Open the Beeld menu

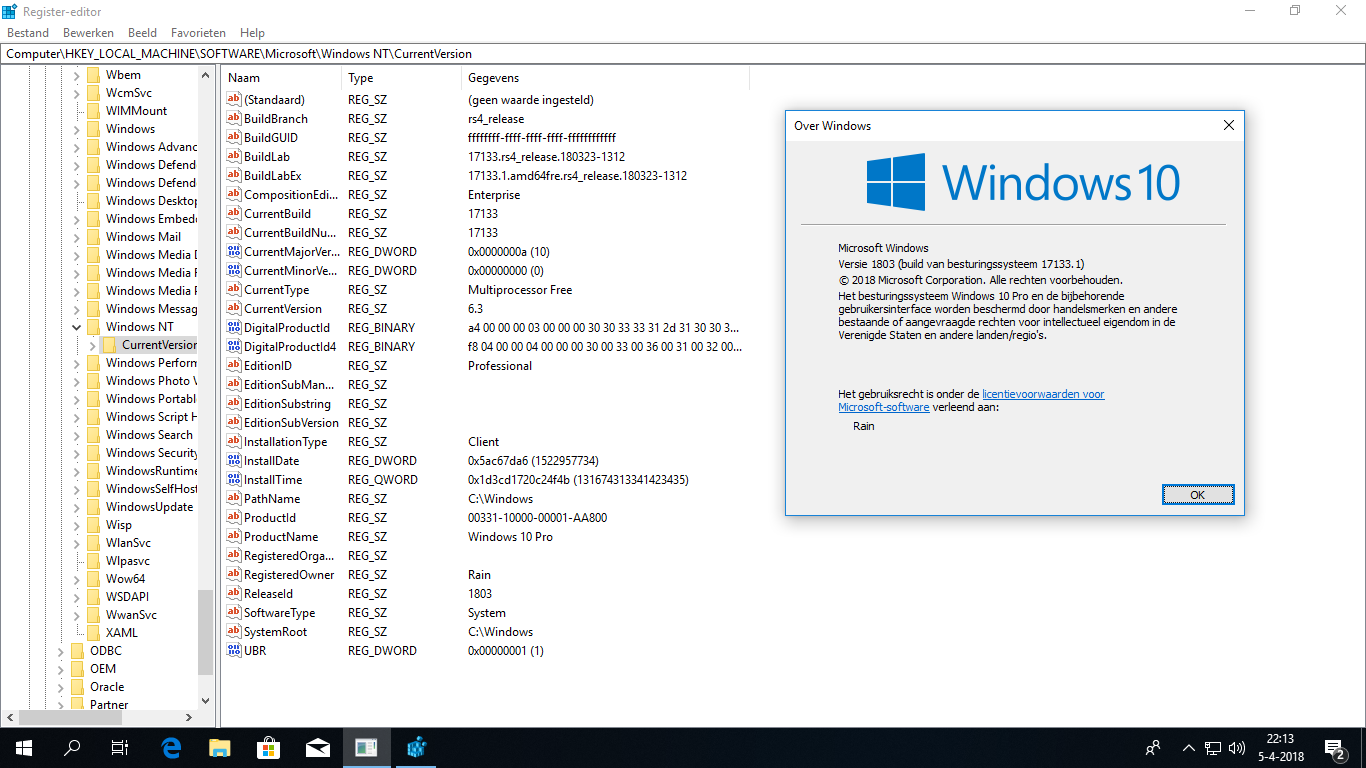(142, 33)
